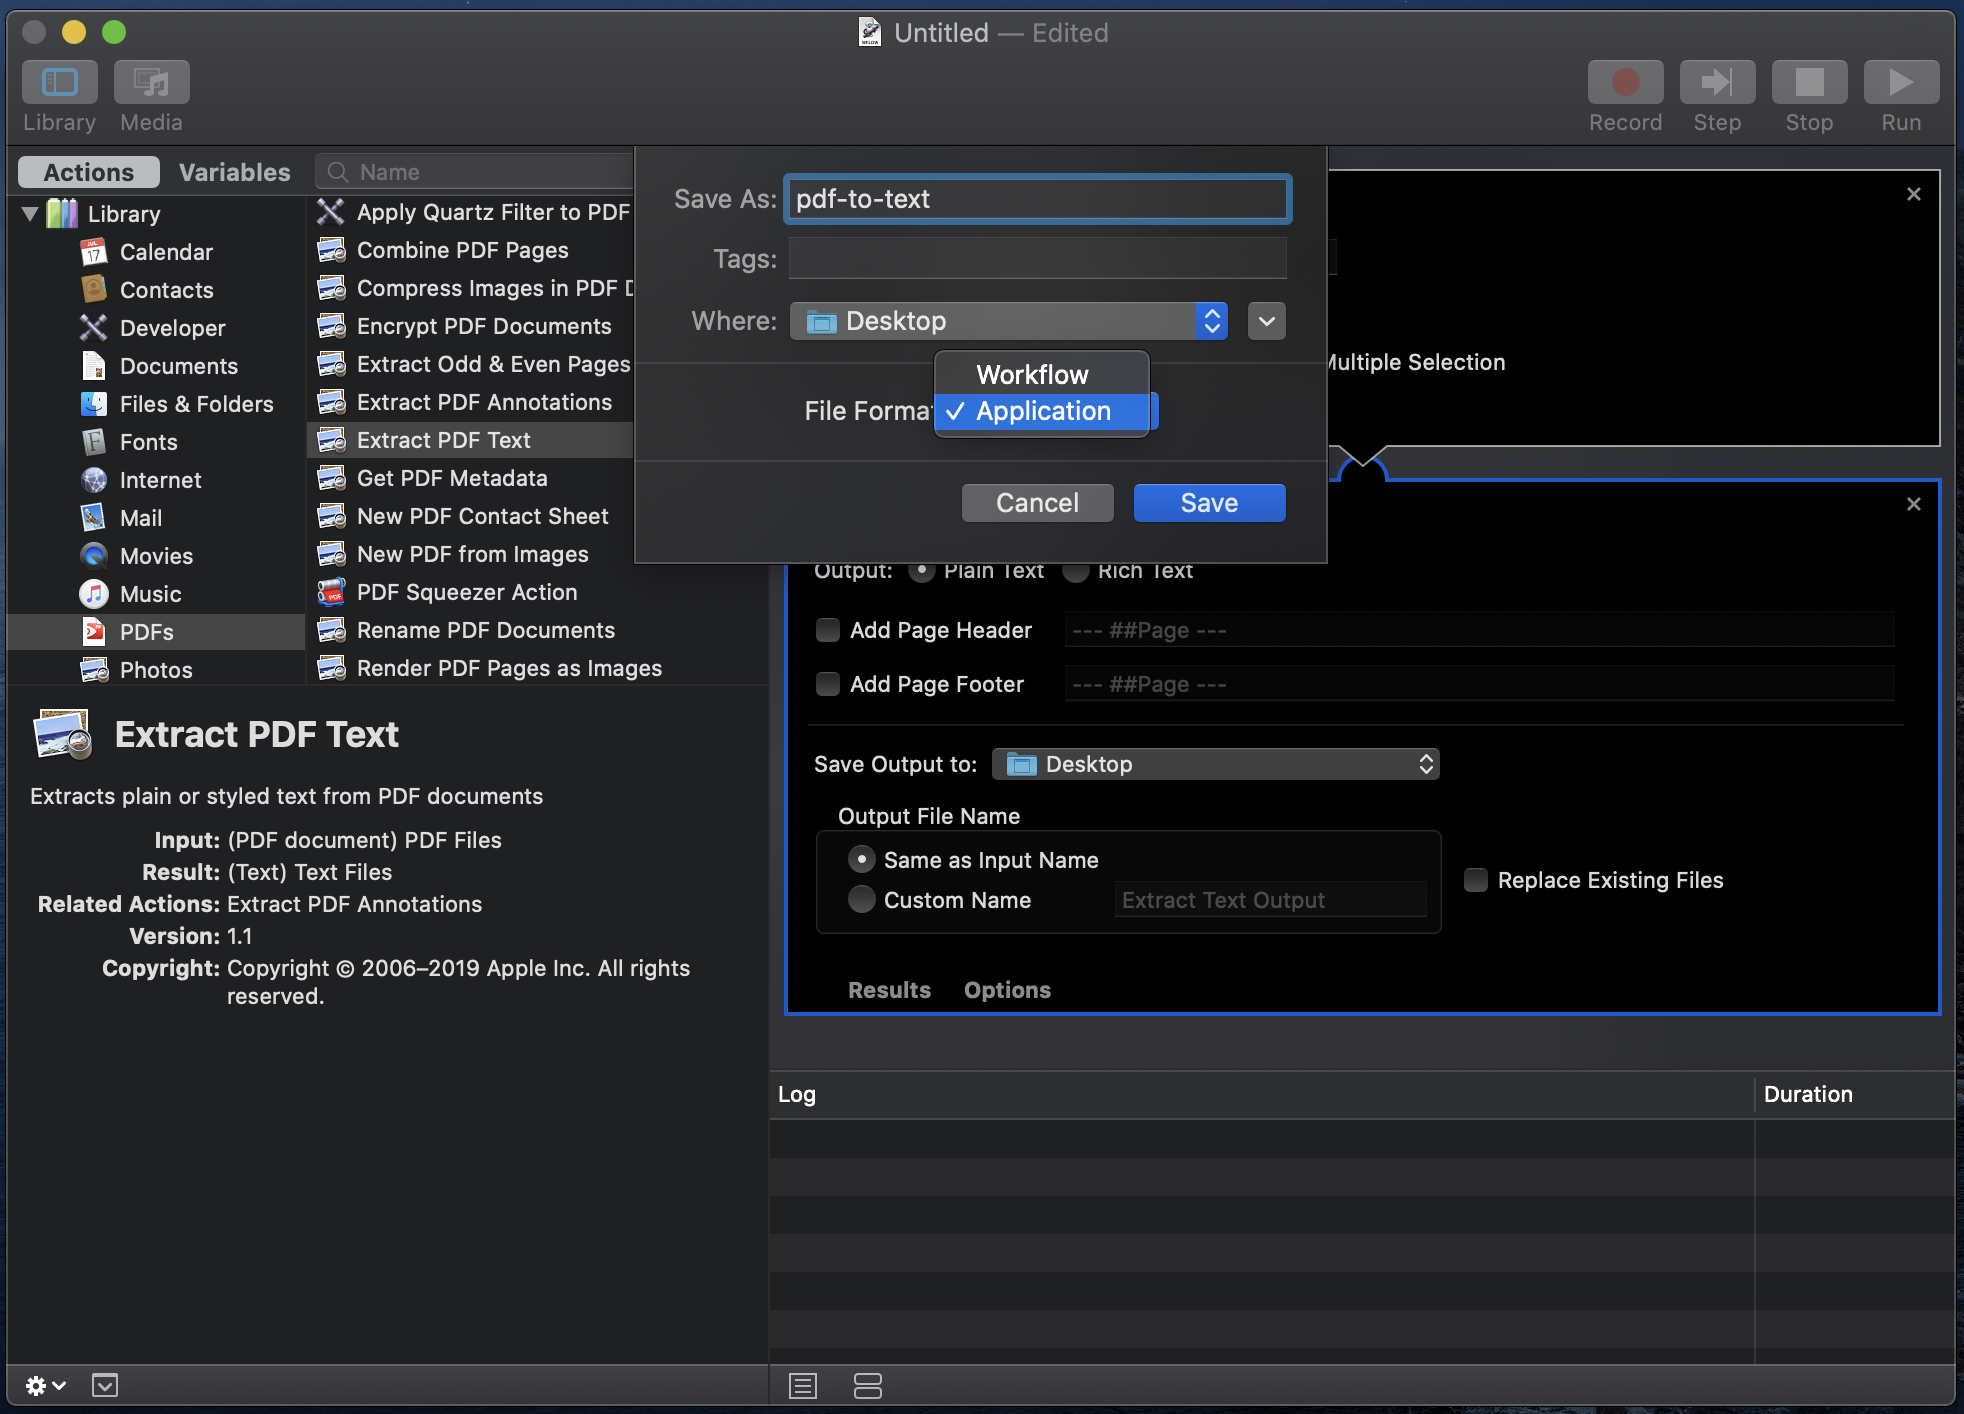Expand the save dialog with the chevron button
1964x1414 pixels.
(x=1266, y=321)
